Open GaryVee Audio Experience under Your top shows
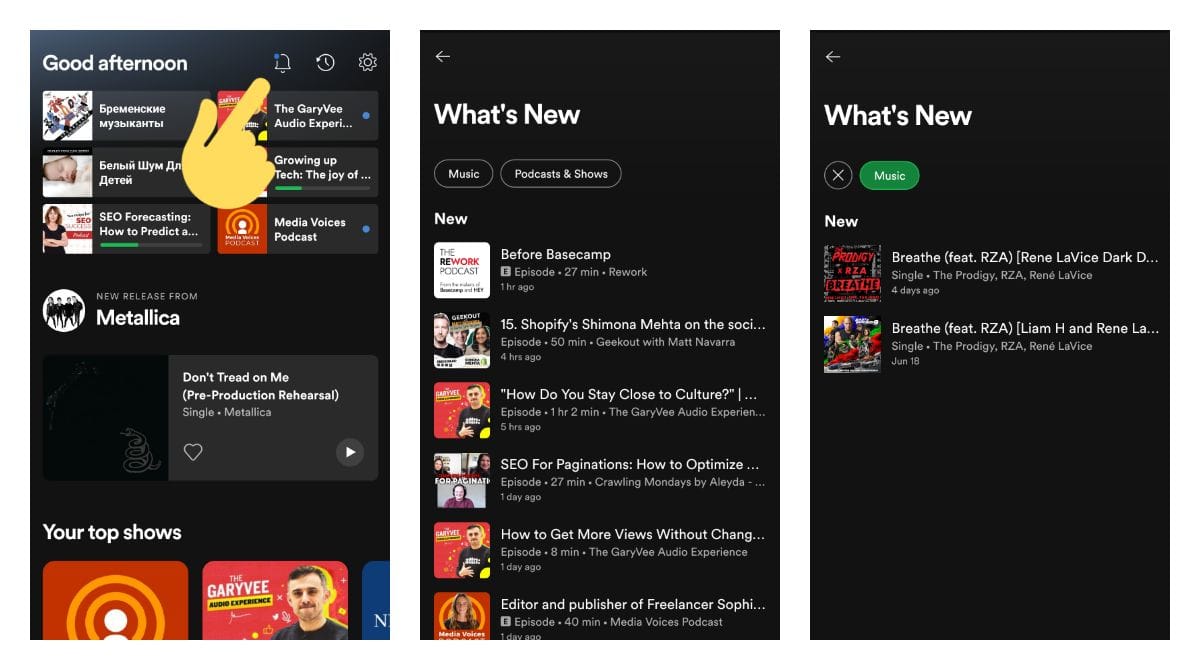 click(275, 603)
